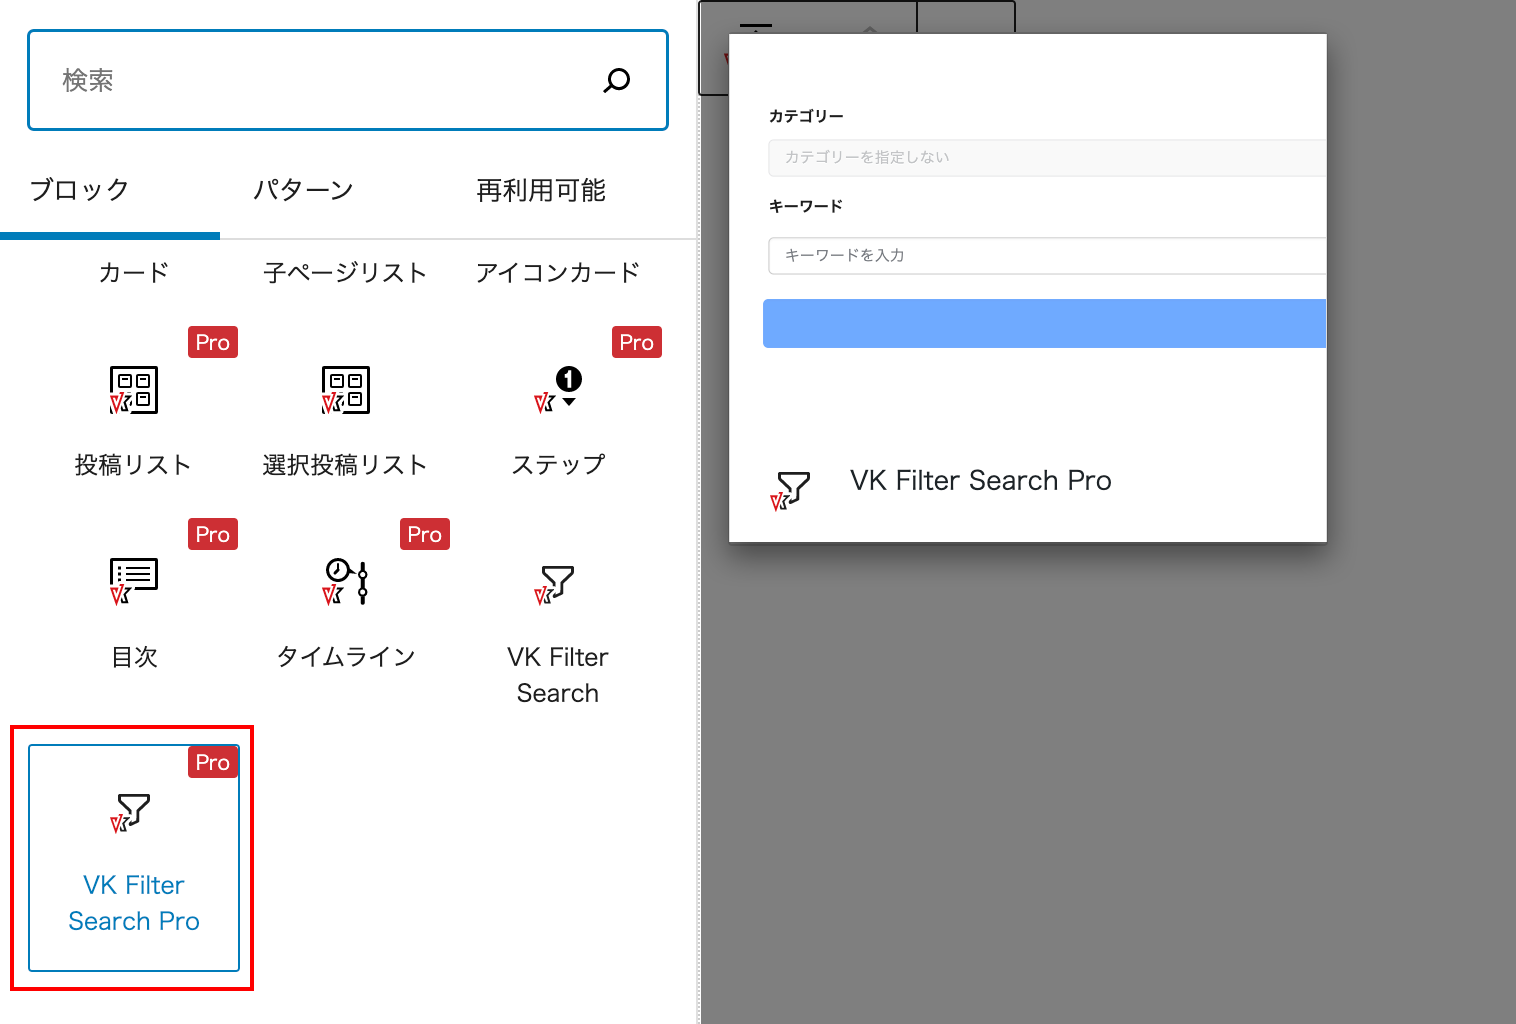Click the blue search button in preview
1516x1024 pixels.
click(1044, 323)
